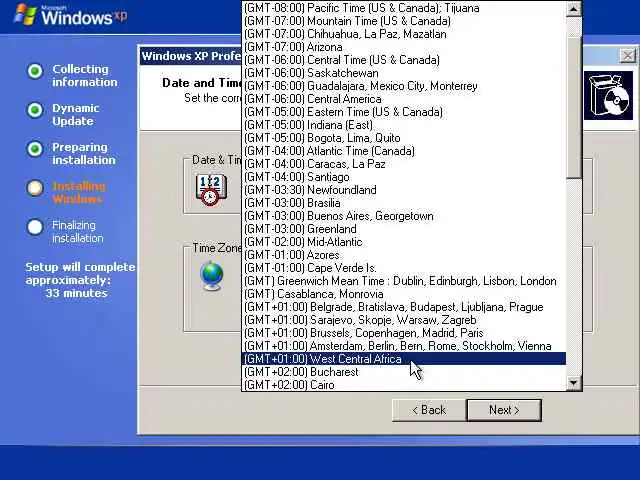Select Central Time (US & Canada)

click(x=404, y=60)
